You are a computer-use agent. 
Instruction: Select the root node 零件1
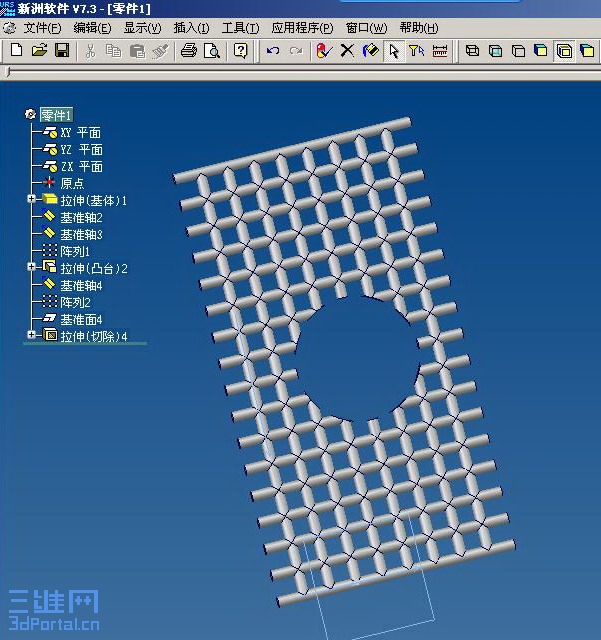coord(56,115)
